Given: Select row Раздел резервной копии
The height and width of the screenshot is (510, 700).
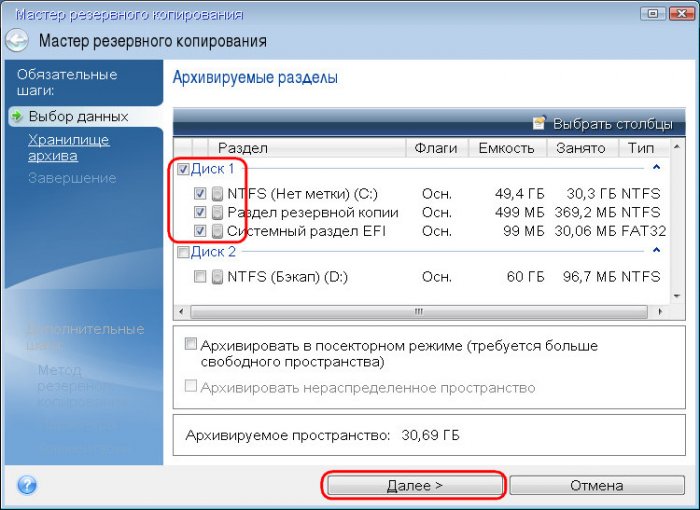Looking at the screenshot, I should coord(422,213).
